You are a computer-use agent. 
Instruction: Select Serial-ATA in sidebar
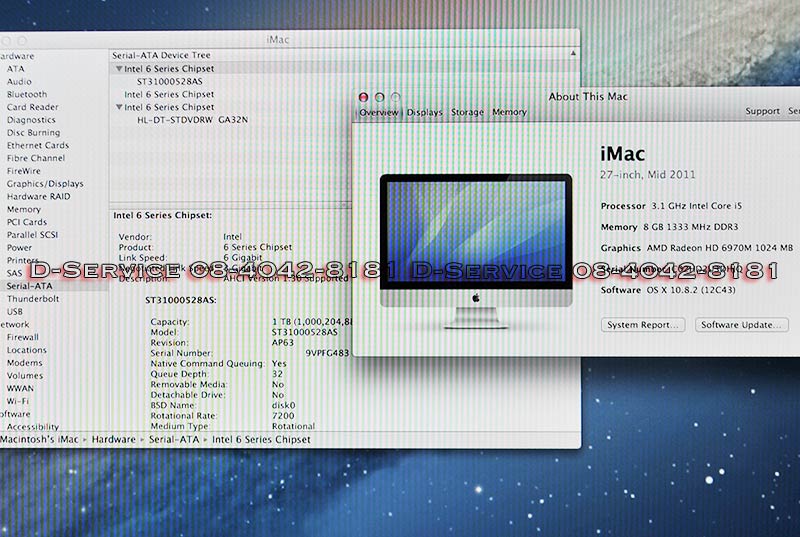coord(29,286)
